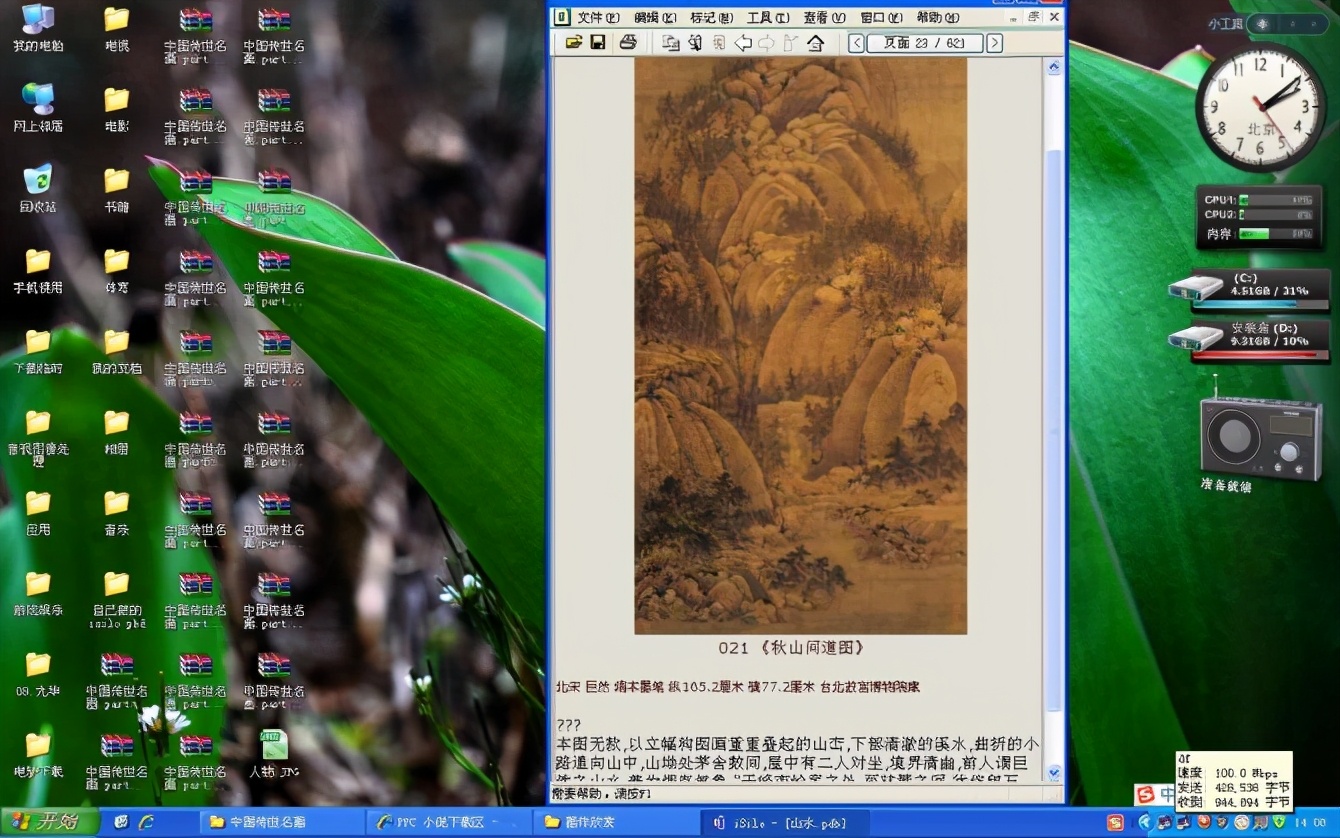Viewport: 1340px width, 838px height.
Task: Click the Sogou input method icon near tray
Action: coord(1145,795)
